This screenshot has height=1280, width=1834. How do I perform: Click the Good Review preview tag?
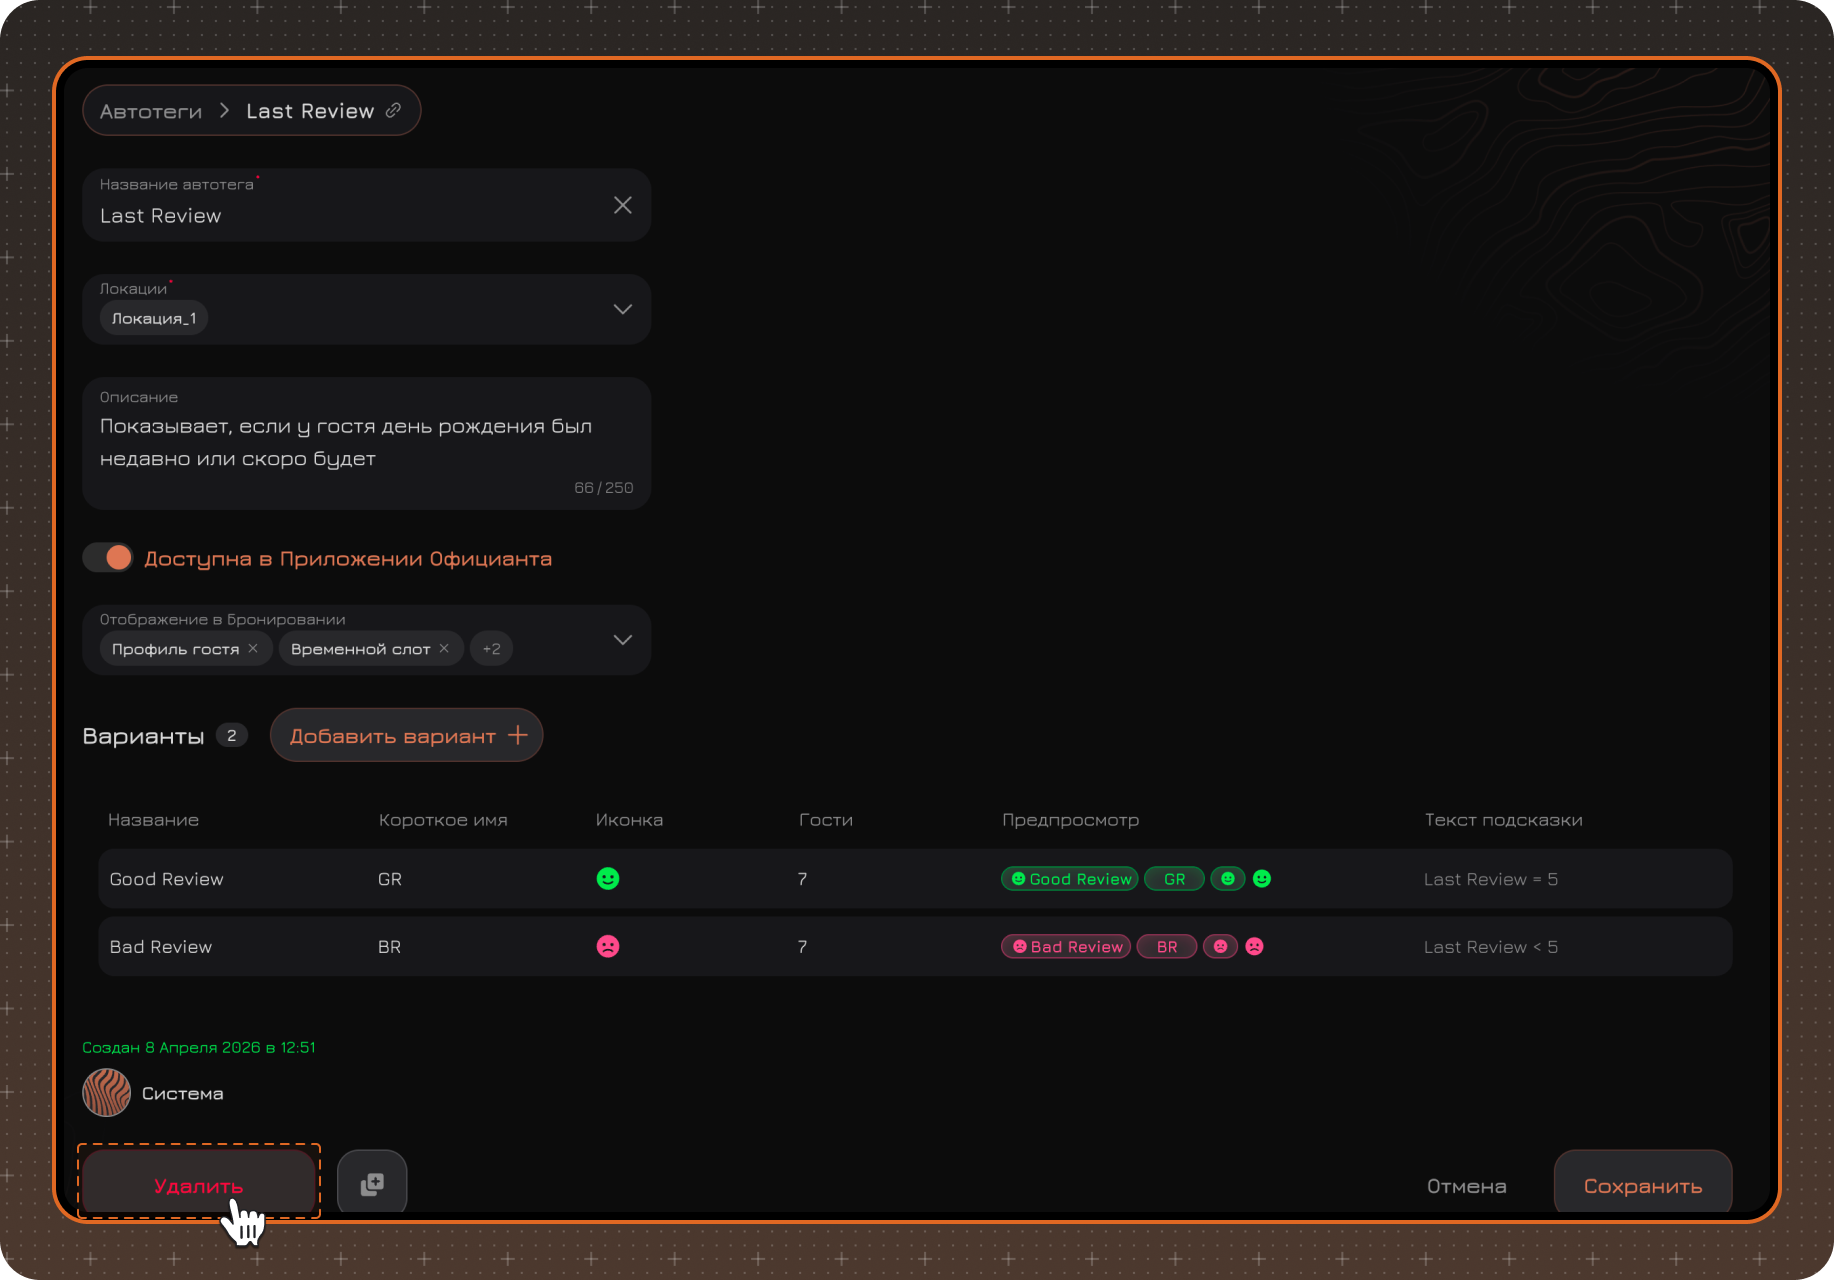click(1070, 879)
